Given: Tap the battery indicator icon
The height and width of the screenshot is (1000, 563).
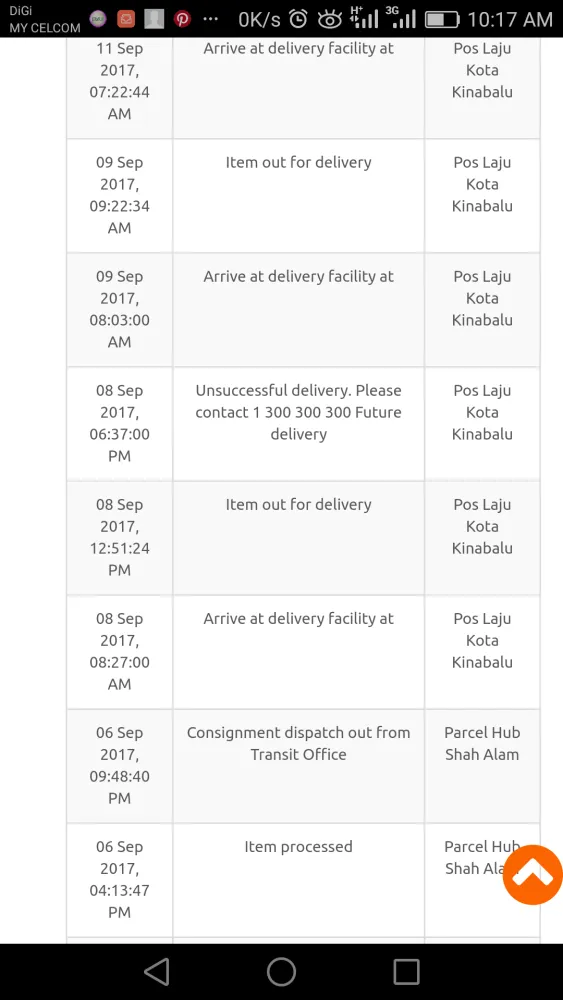Looking at the screenshot, I should click(x=442, y=20).
